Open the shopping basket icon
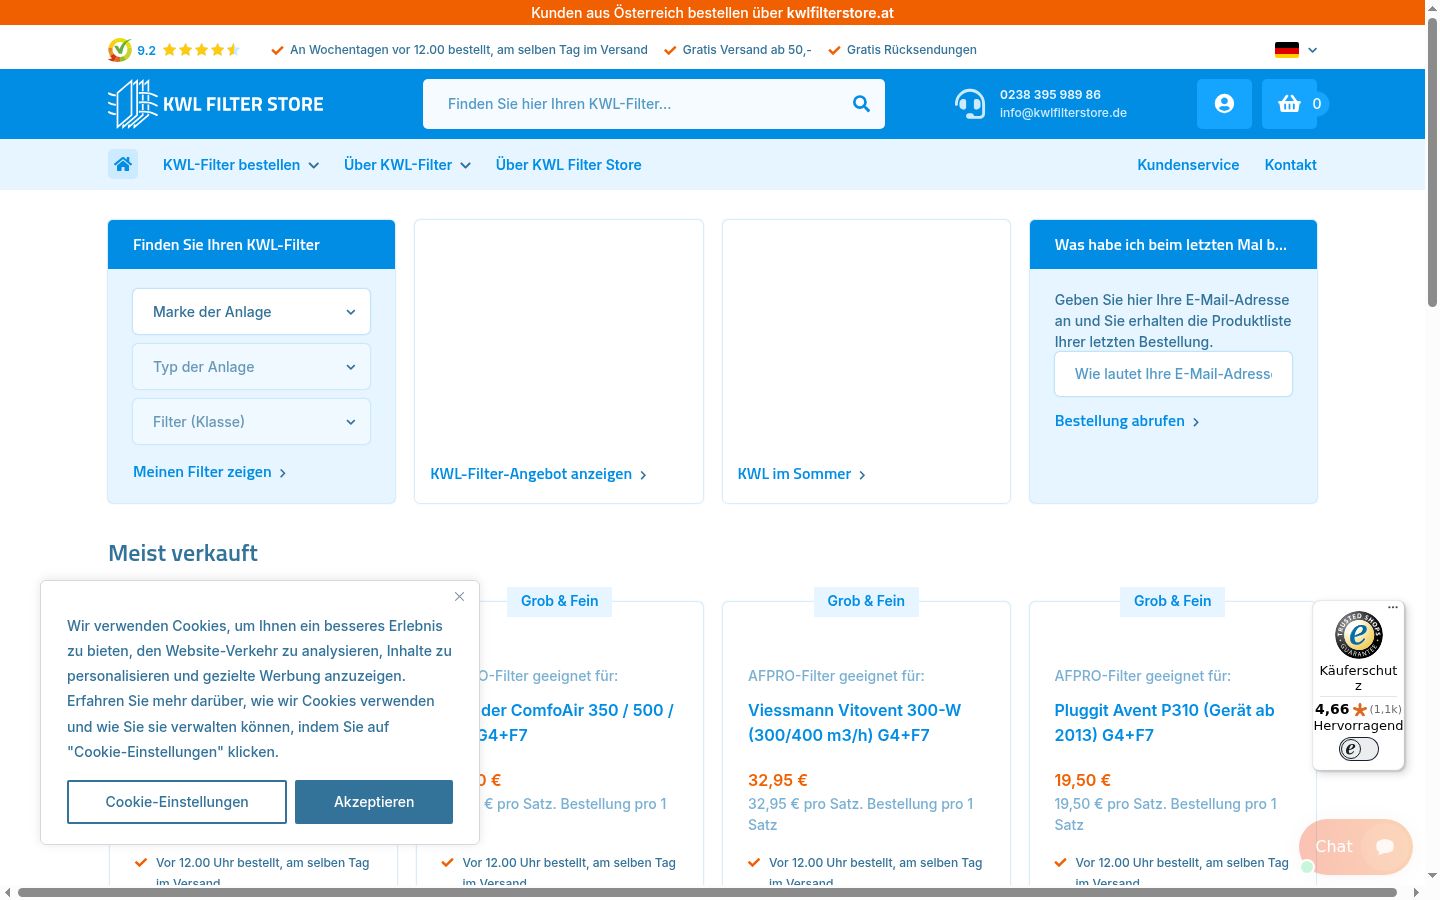The height and width of the screenshot is (900, 1440). 1289,104
